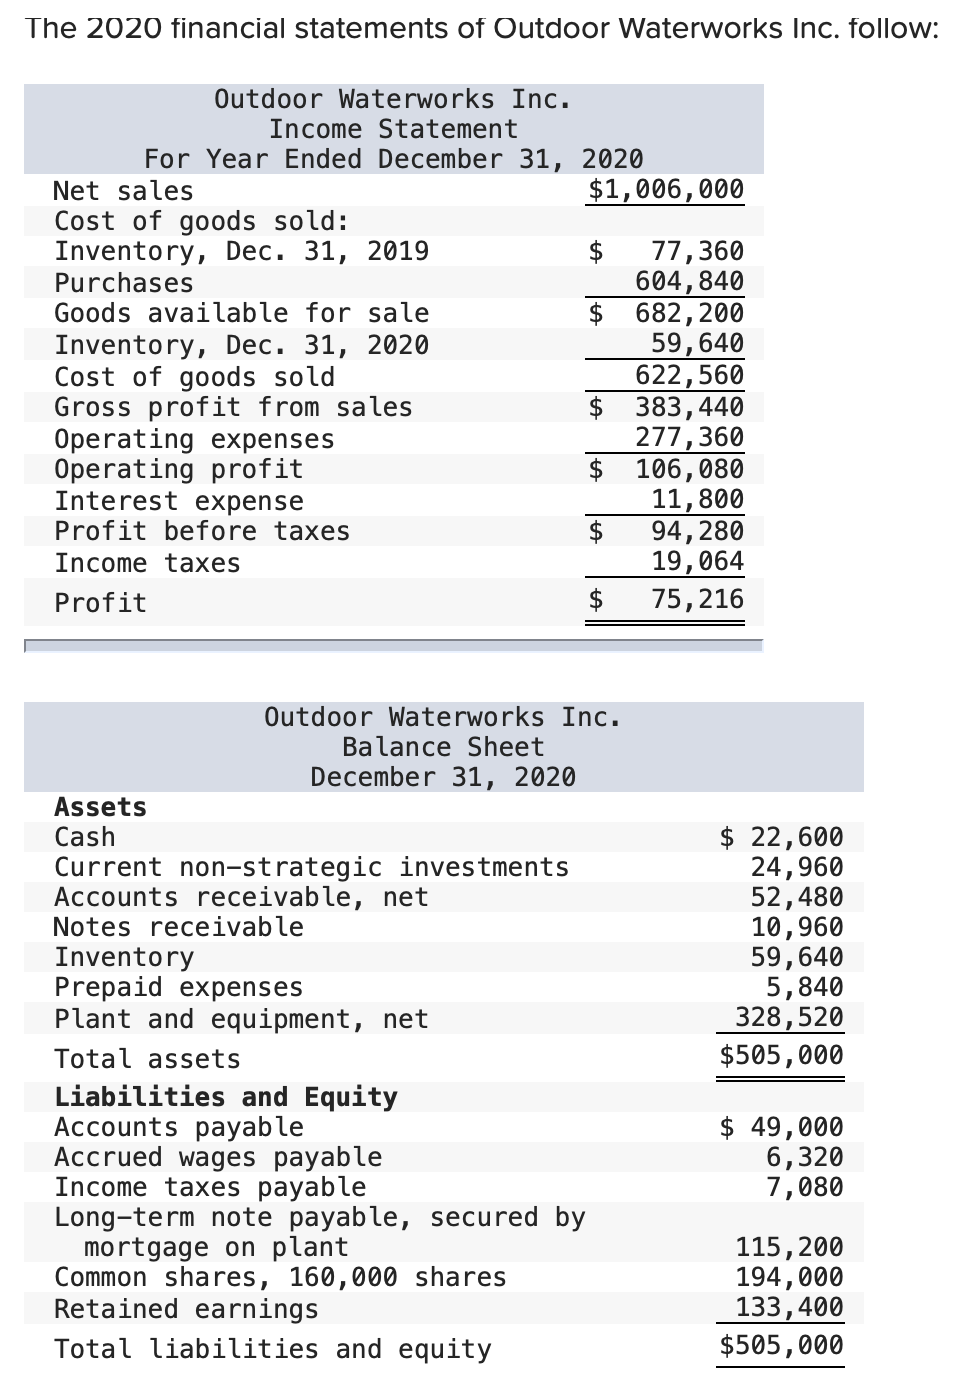Click the Assets section heading
The image size is (962, 1378).
coord(101,807)
